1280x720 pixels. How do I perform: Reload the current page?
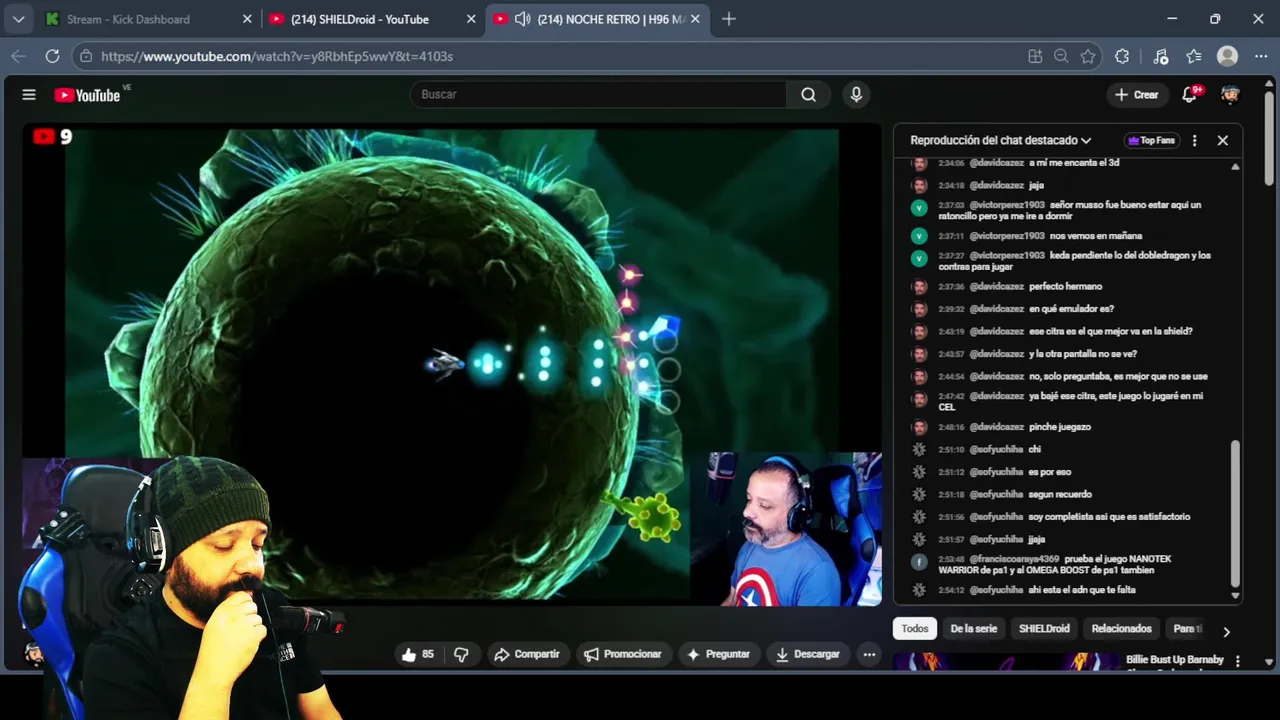click(x=53, y=56)
